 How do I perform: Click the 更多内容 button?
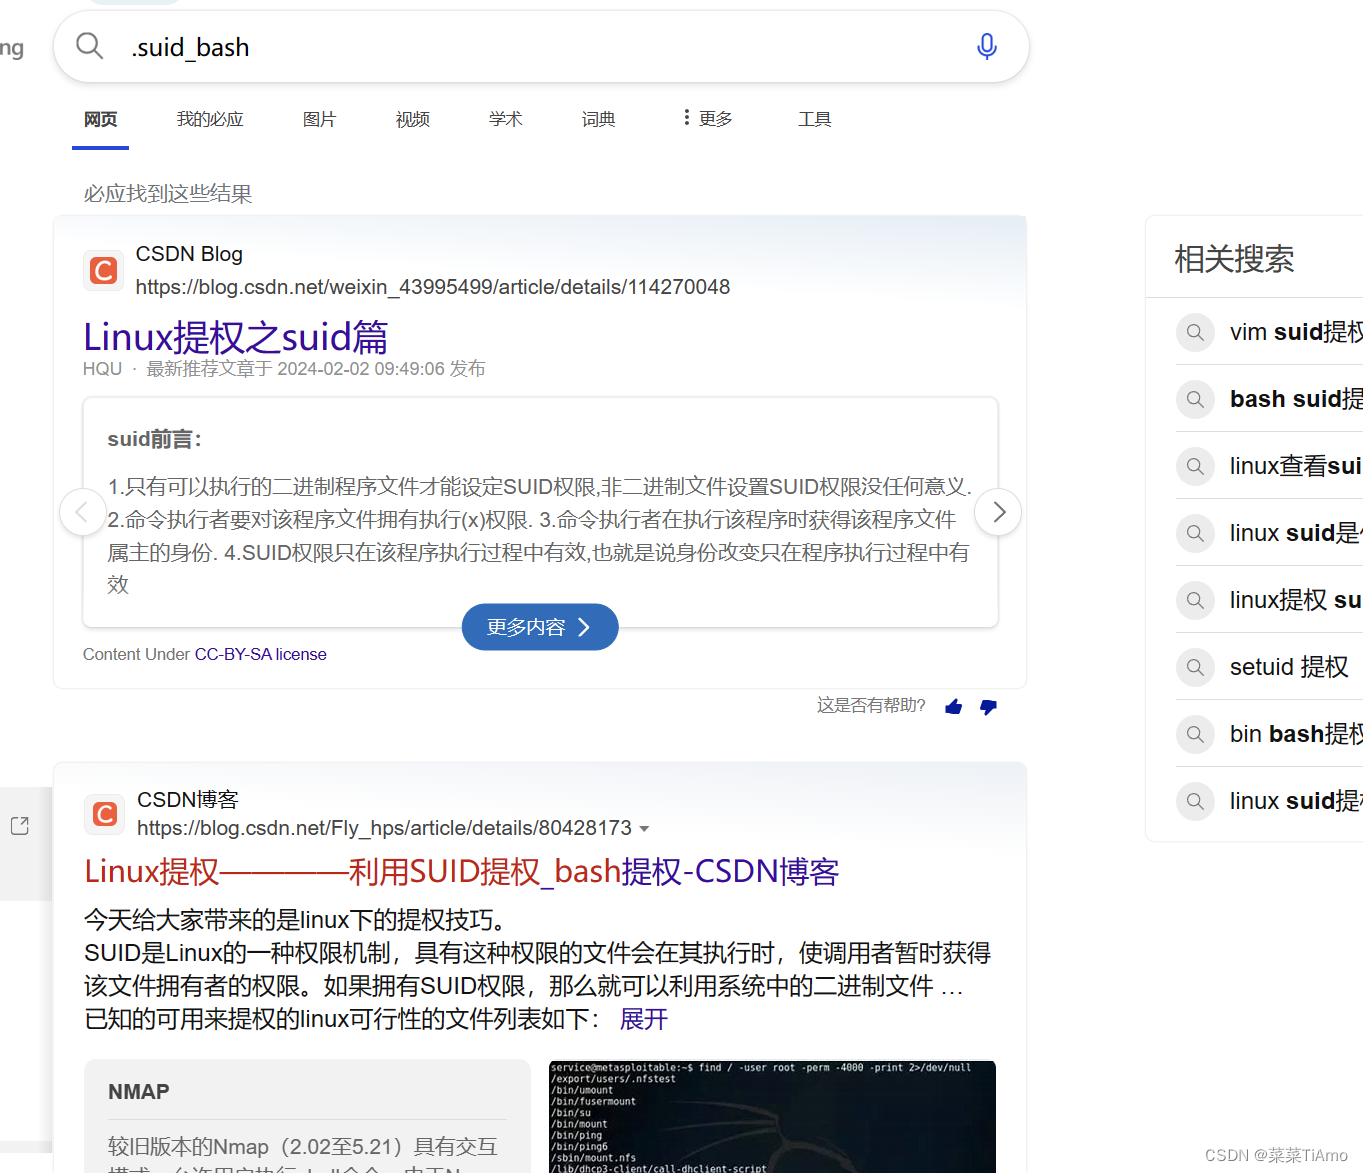(x=540, y=627)
